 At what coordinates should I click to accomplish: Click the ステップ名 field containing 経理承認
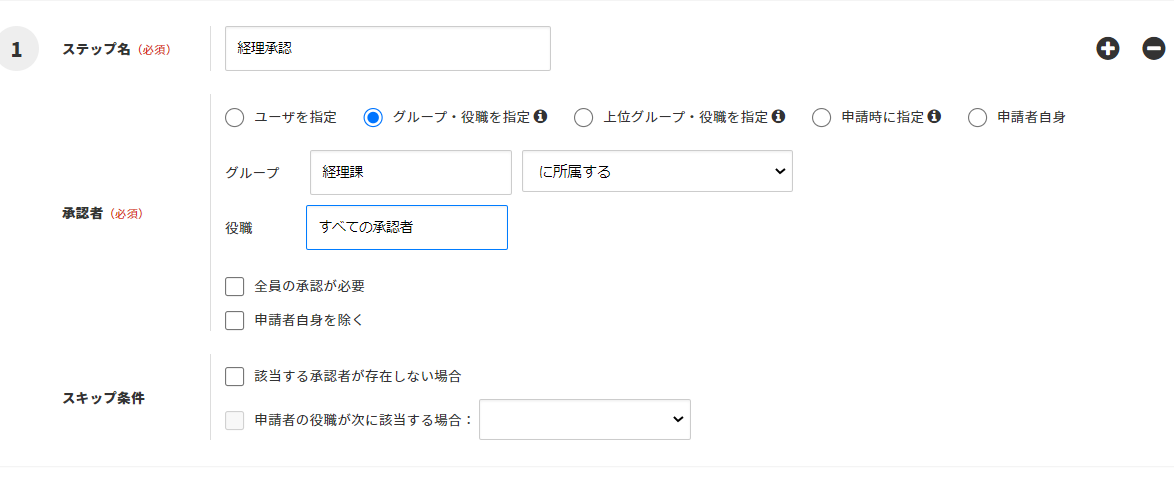click(388, 49)
